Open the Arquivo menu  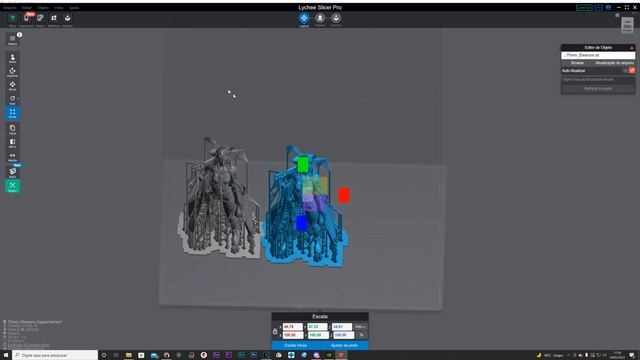click(10, 8)
